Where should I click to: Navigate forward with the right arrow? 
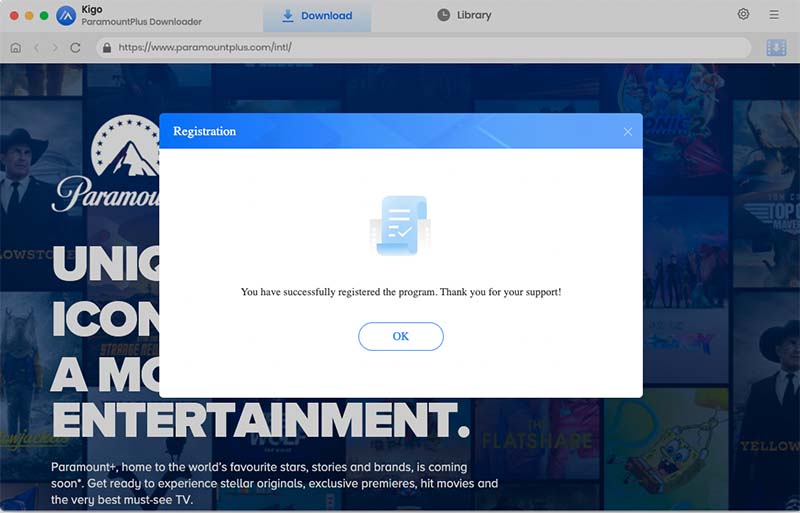click(55, 47)
